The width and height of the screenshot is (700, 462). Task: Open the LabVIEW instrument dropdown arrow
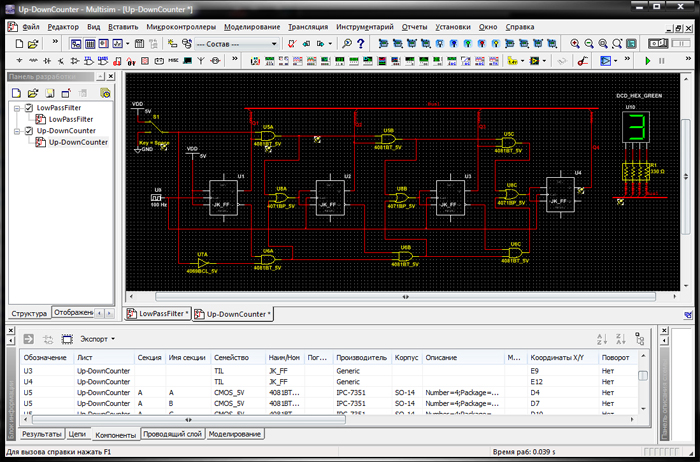coord(544,61)
